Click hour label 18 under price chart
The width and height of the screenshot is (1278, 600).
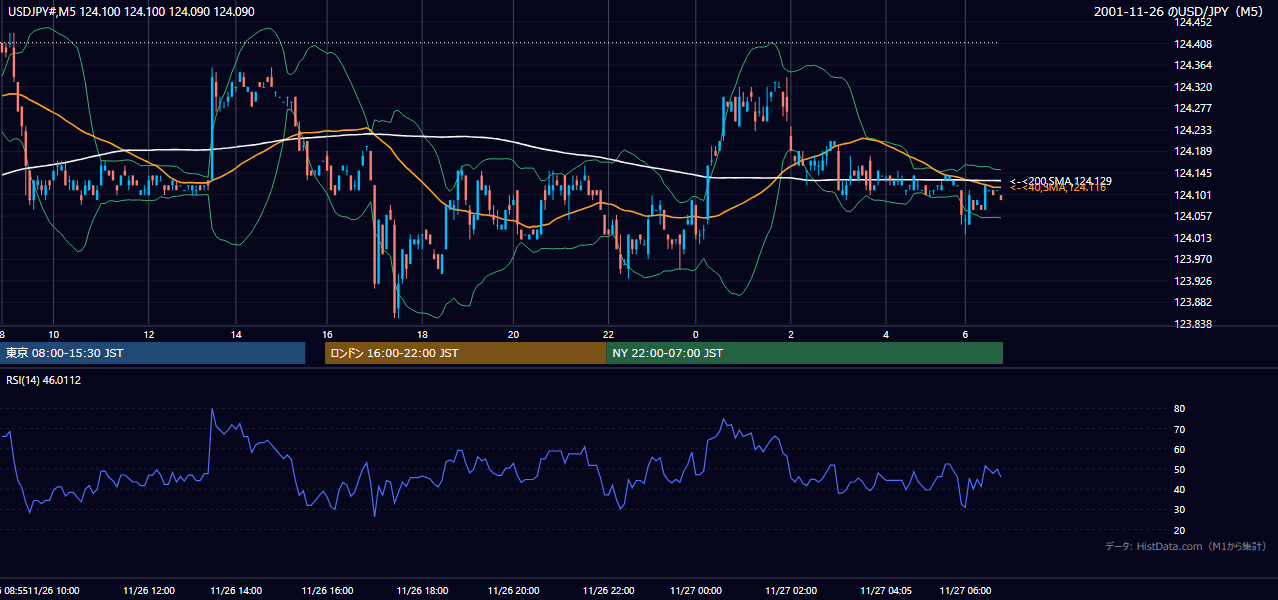click(x=422, y=334)
